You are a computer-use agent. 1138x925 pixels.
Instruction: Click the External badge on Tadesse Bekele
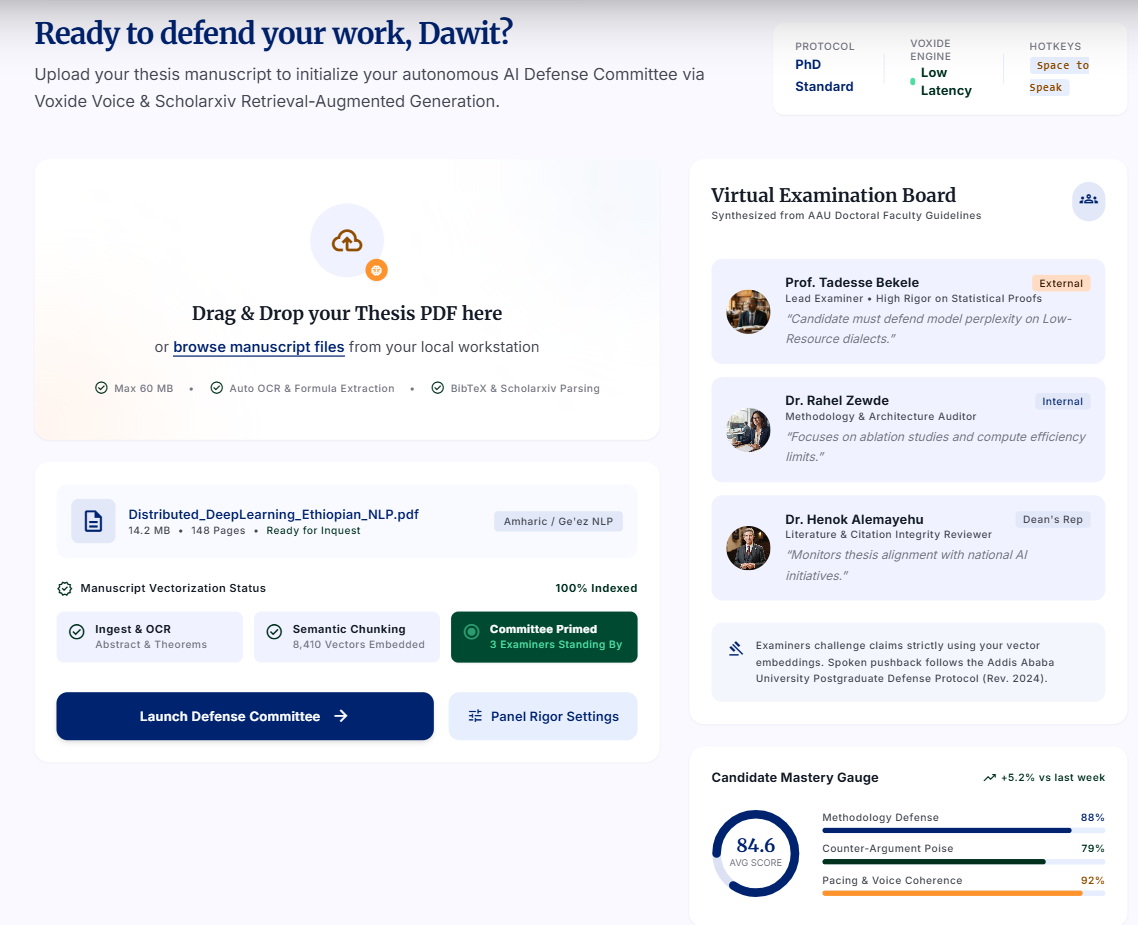(1061, 283)
